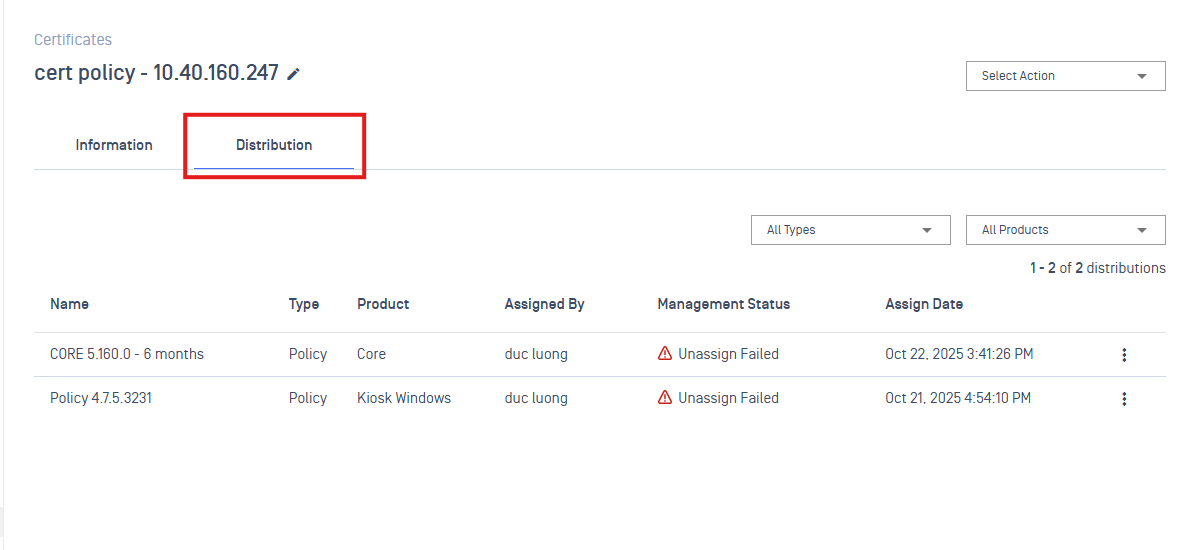The width and height of the screenshot is (1182, 550).
Task: Select the Distribution tab
Action: click(x=274, y=145)
